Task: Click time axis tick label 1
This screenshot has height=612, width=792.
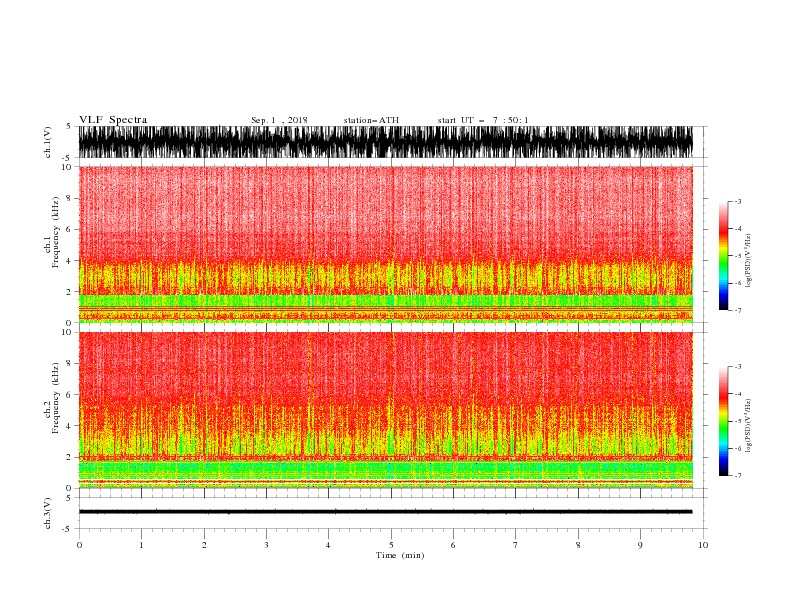Action: point(142,545)
